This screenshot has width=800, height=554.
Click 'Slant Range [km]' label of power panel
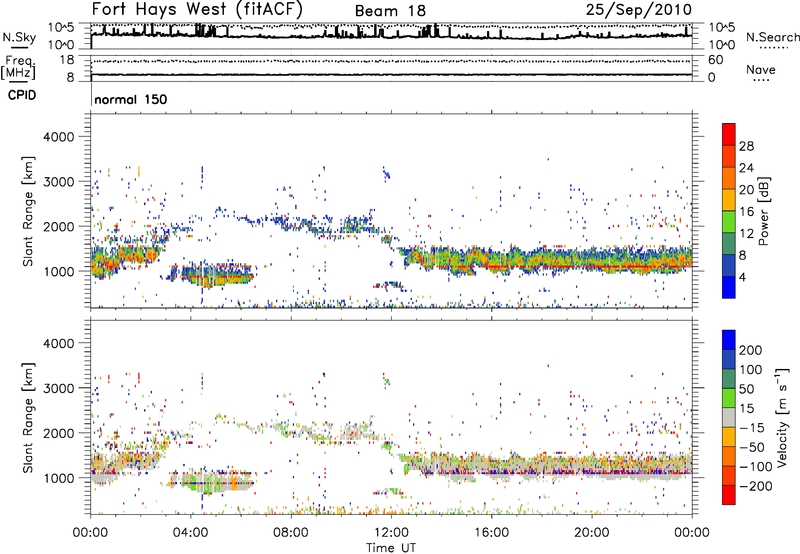[x=28, y=211]
